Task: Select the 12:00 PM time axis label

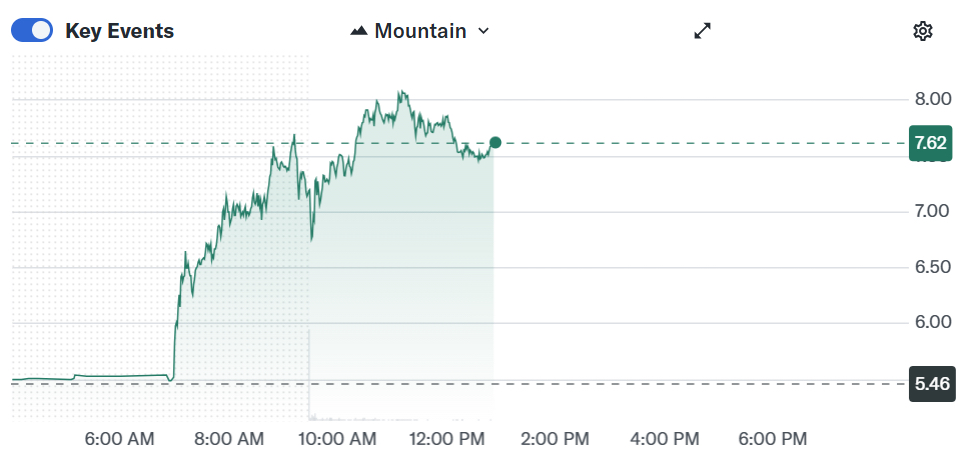Action: [x=448, y=439]
